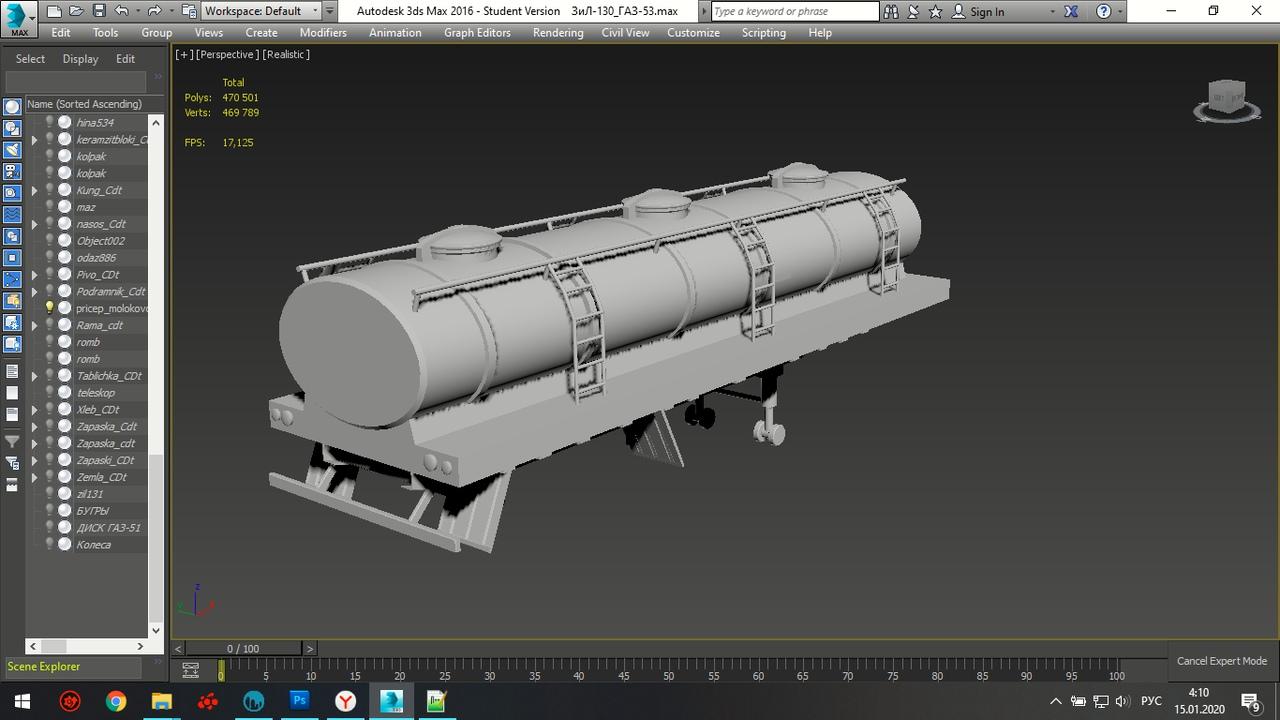The height and width of the screenshot is (720, 1280).
Task: Expand the Kung_Cdt tree node
Action: [34, 190]
